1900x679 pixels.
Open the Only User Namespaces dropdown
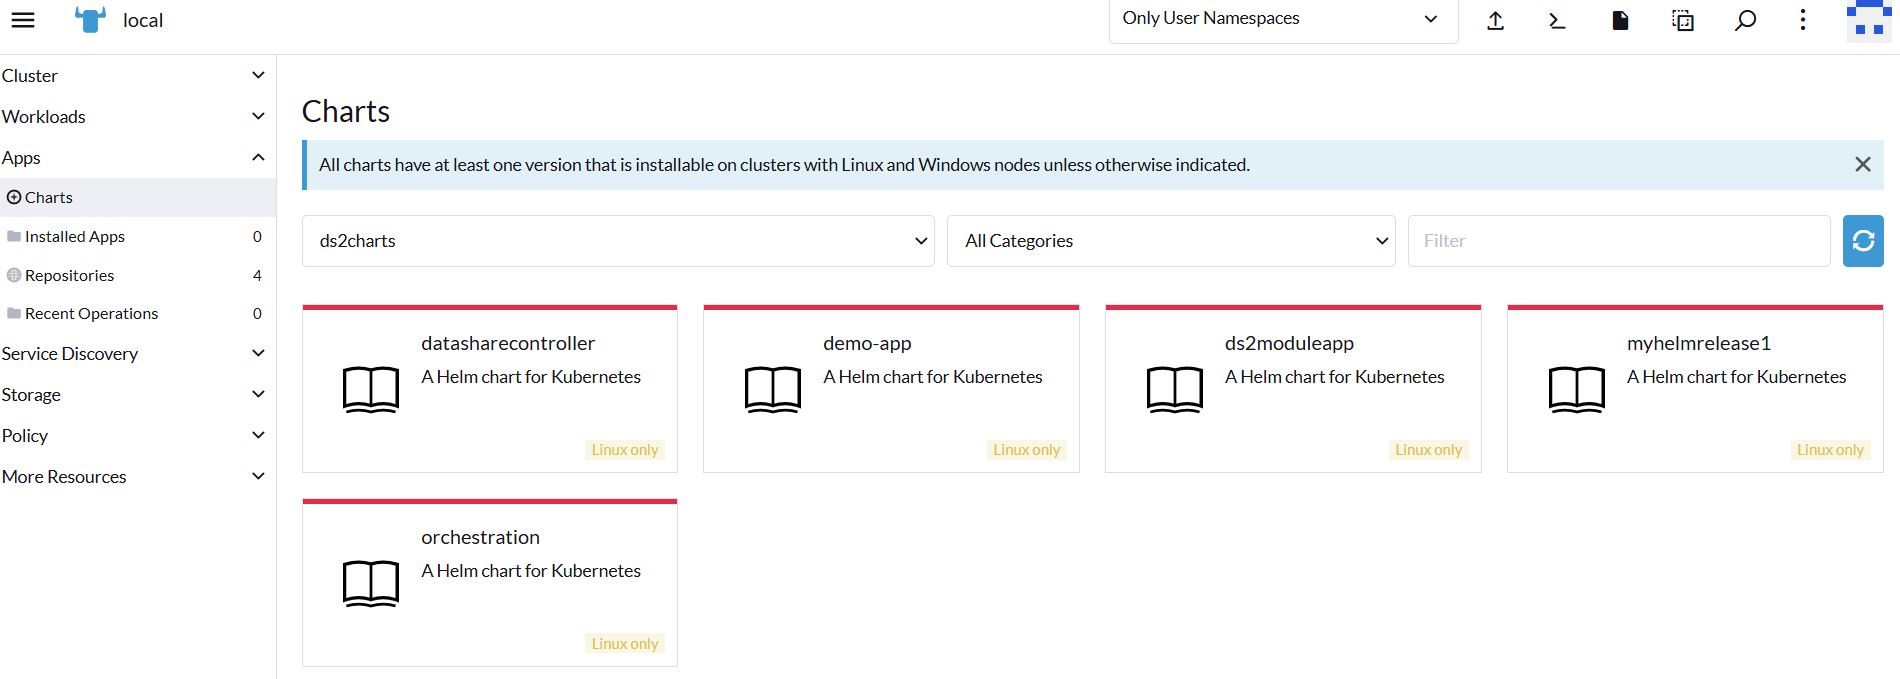pyautogui.click(x=1282, y=20)
